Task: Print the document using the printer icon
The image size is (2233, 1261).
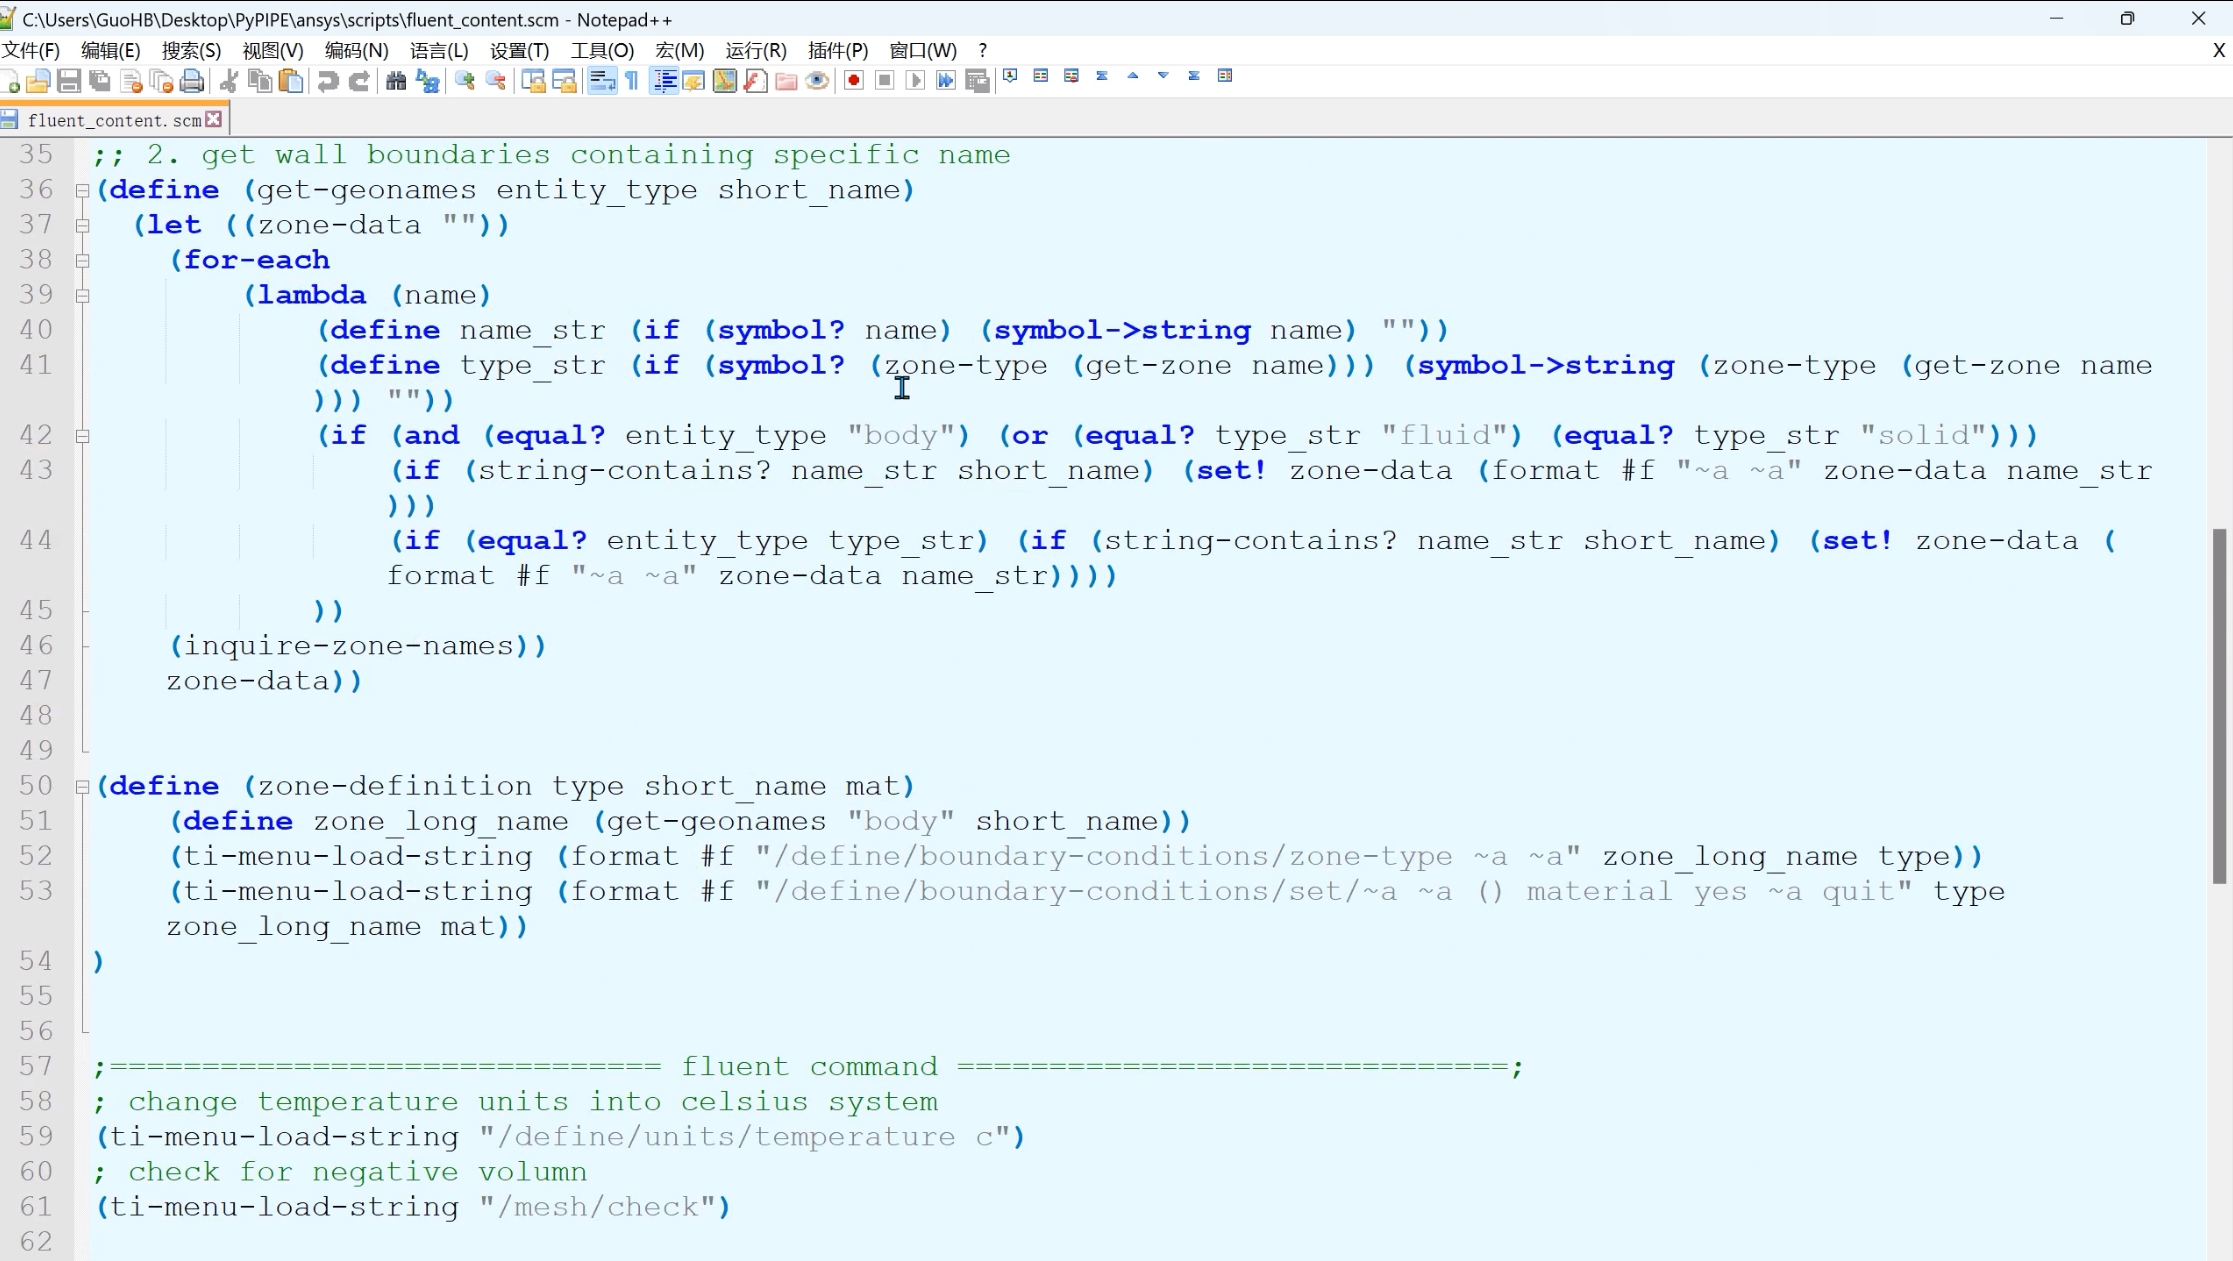Action: [x=192, y=81]
